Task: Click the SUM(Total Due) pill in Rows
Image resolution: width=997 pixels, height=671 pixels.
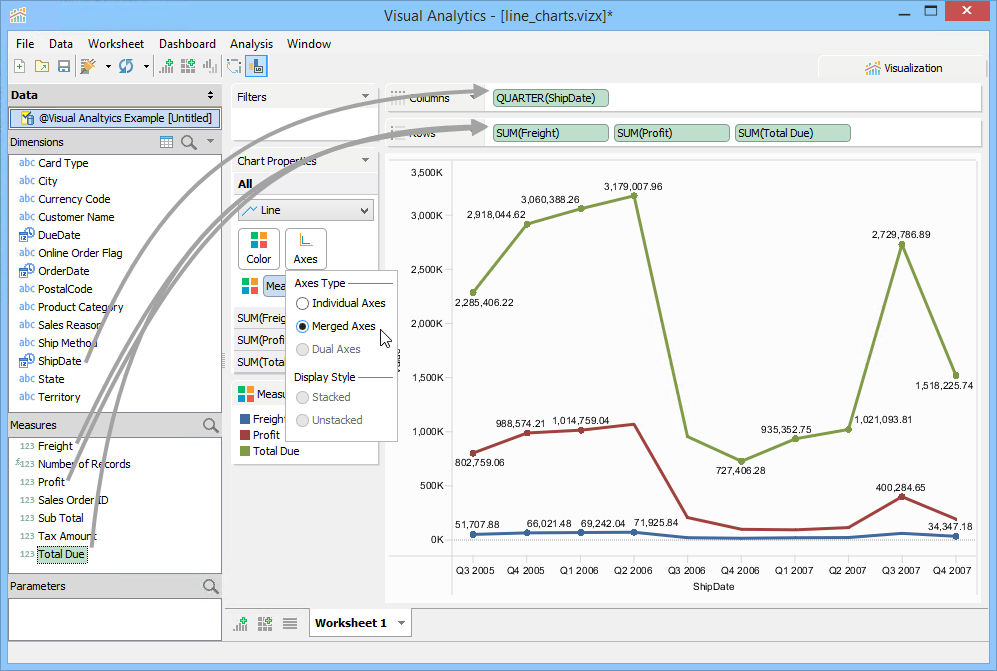Action: [792, 133]
